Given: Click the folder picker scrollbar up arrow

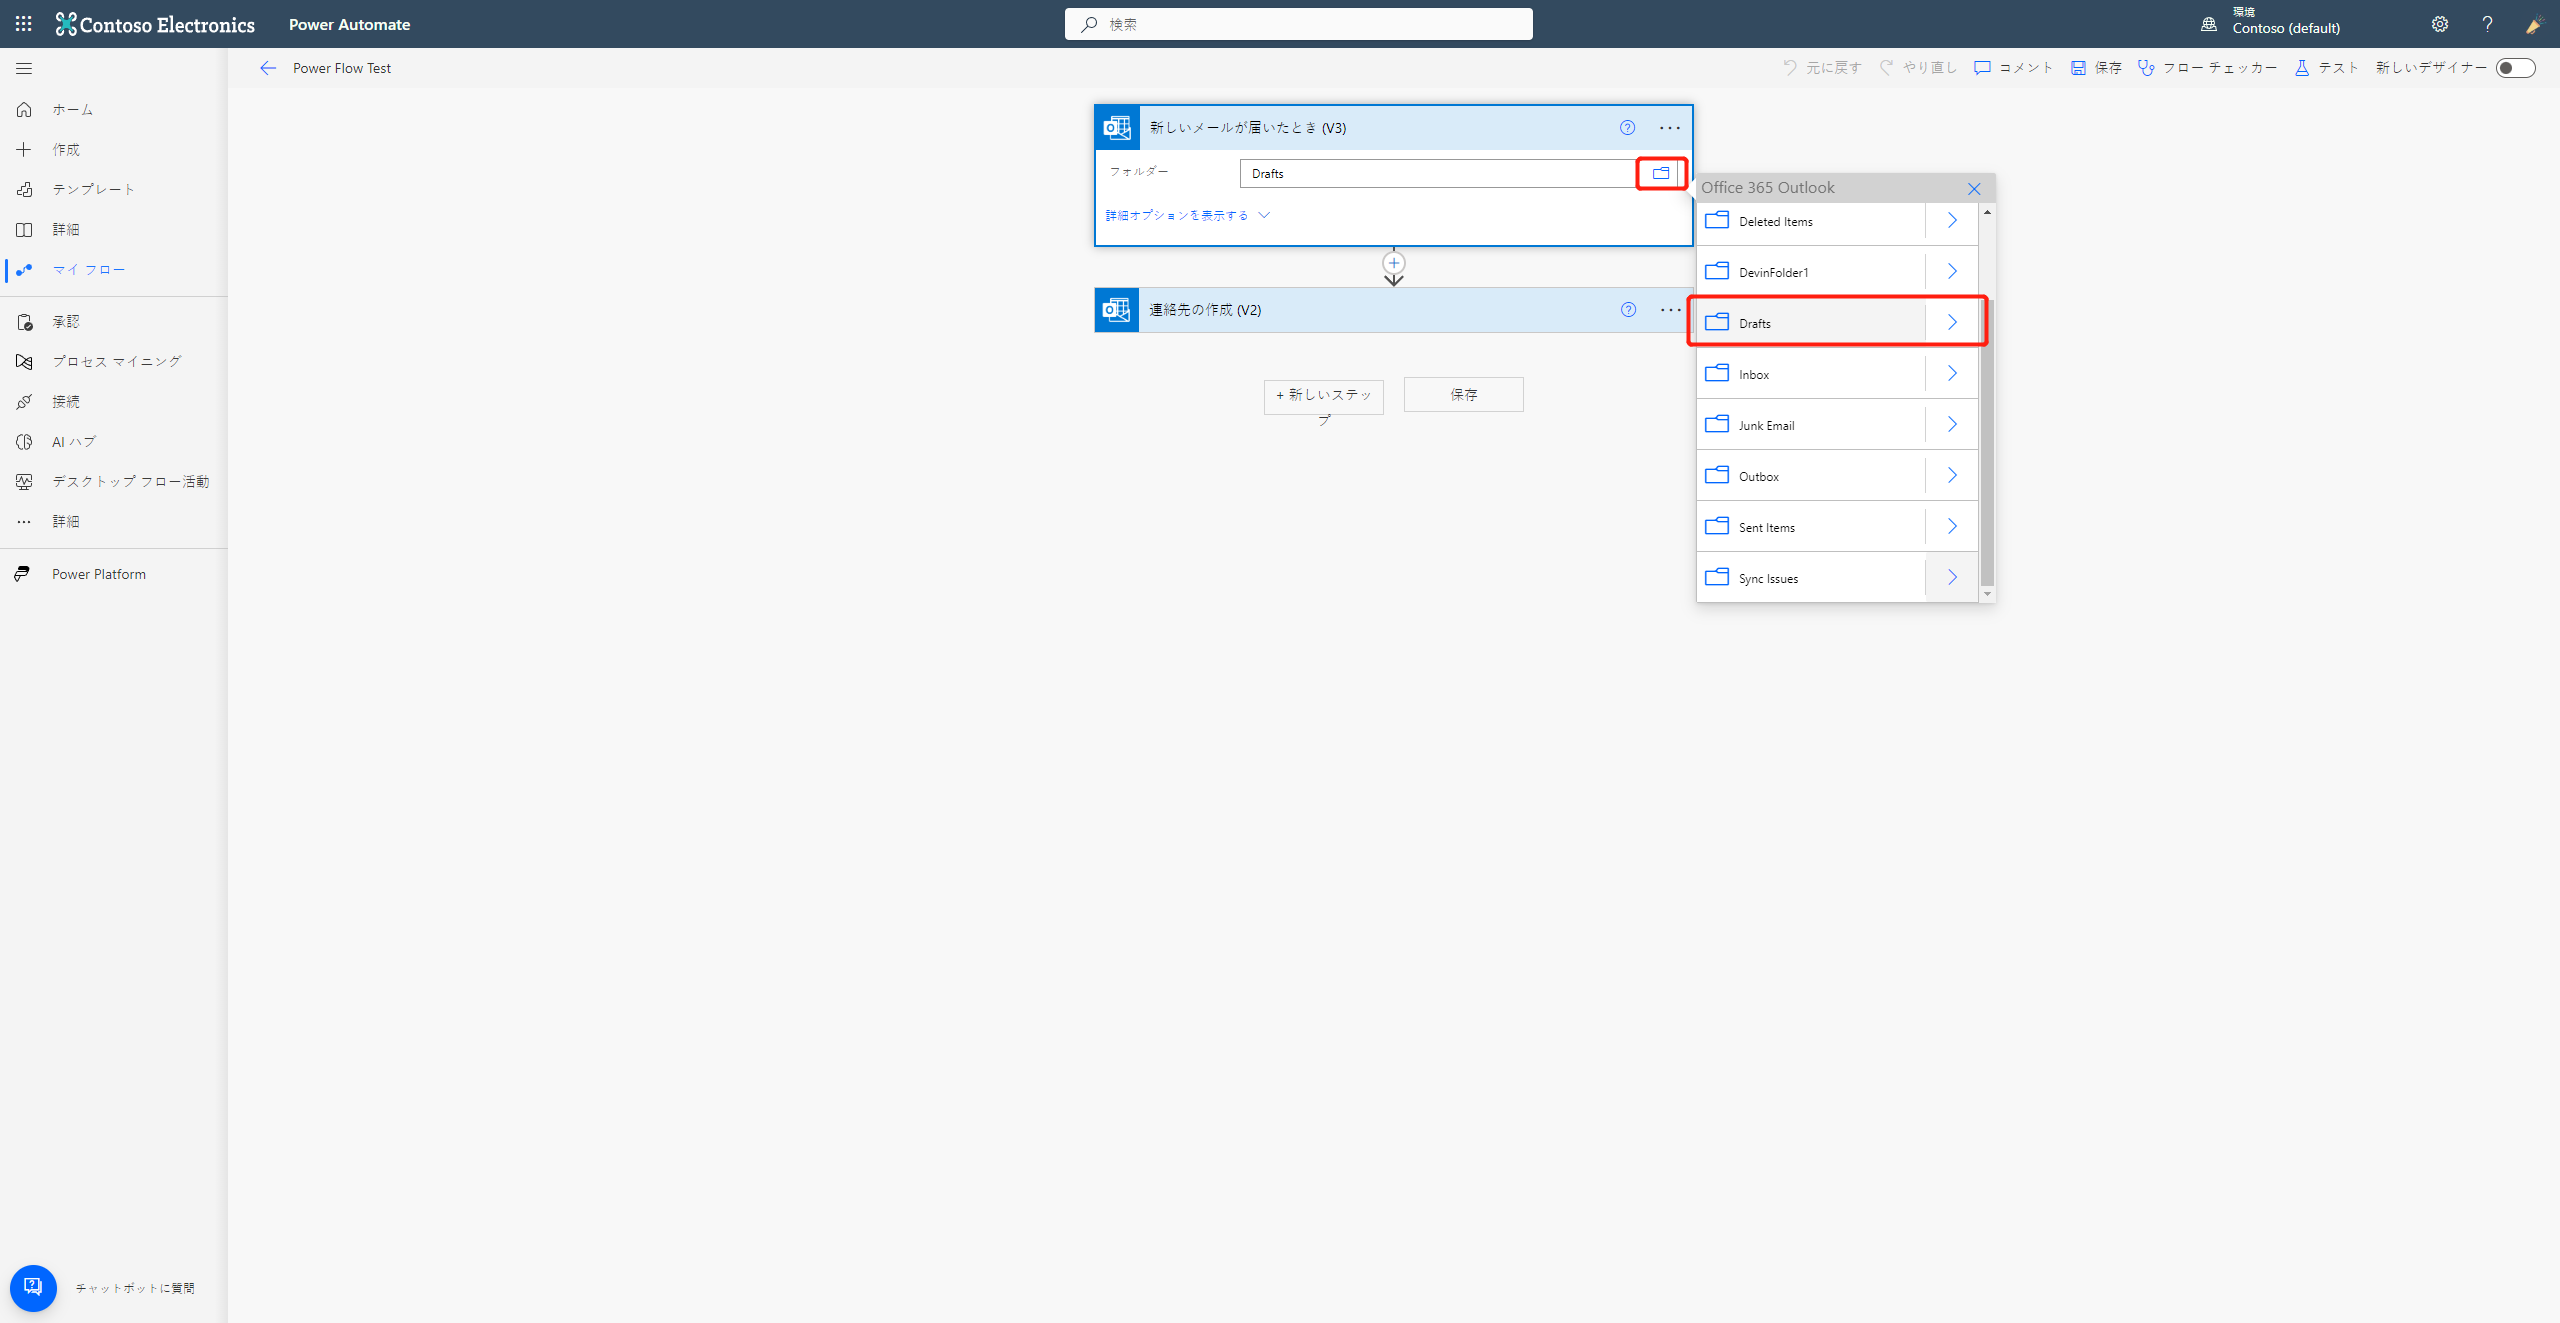Looking at the screenshot, I should pos(1987,212).
